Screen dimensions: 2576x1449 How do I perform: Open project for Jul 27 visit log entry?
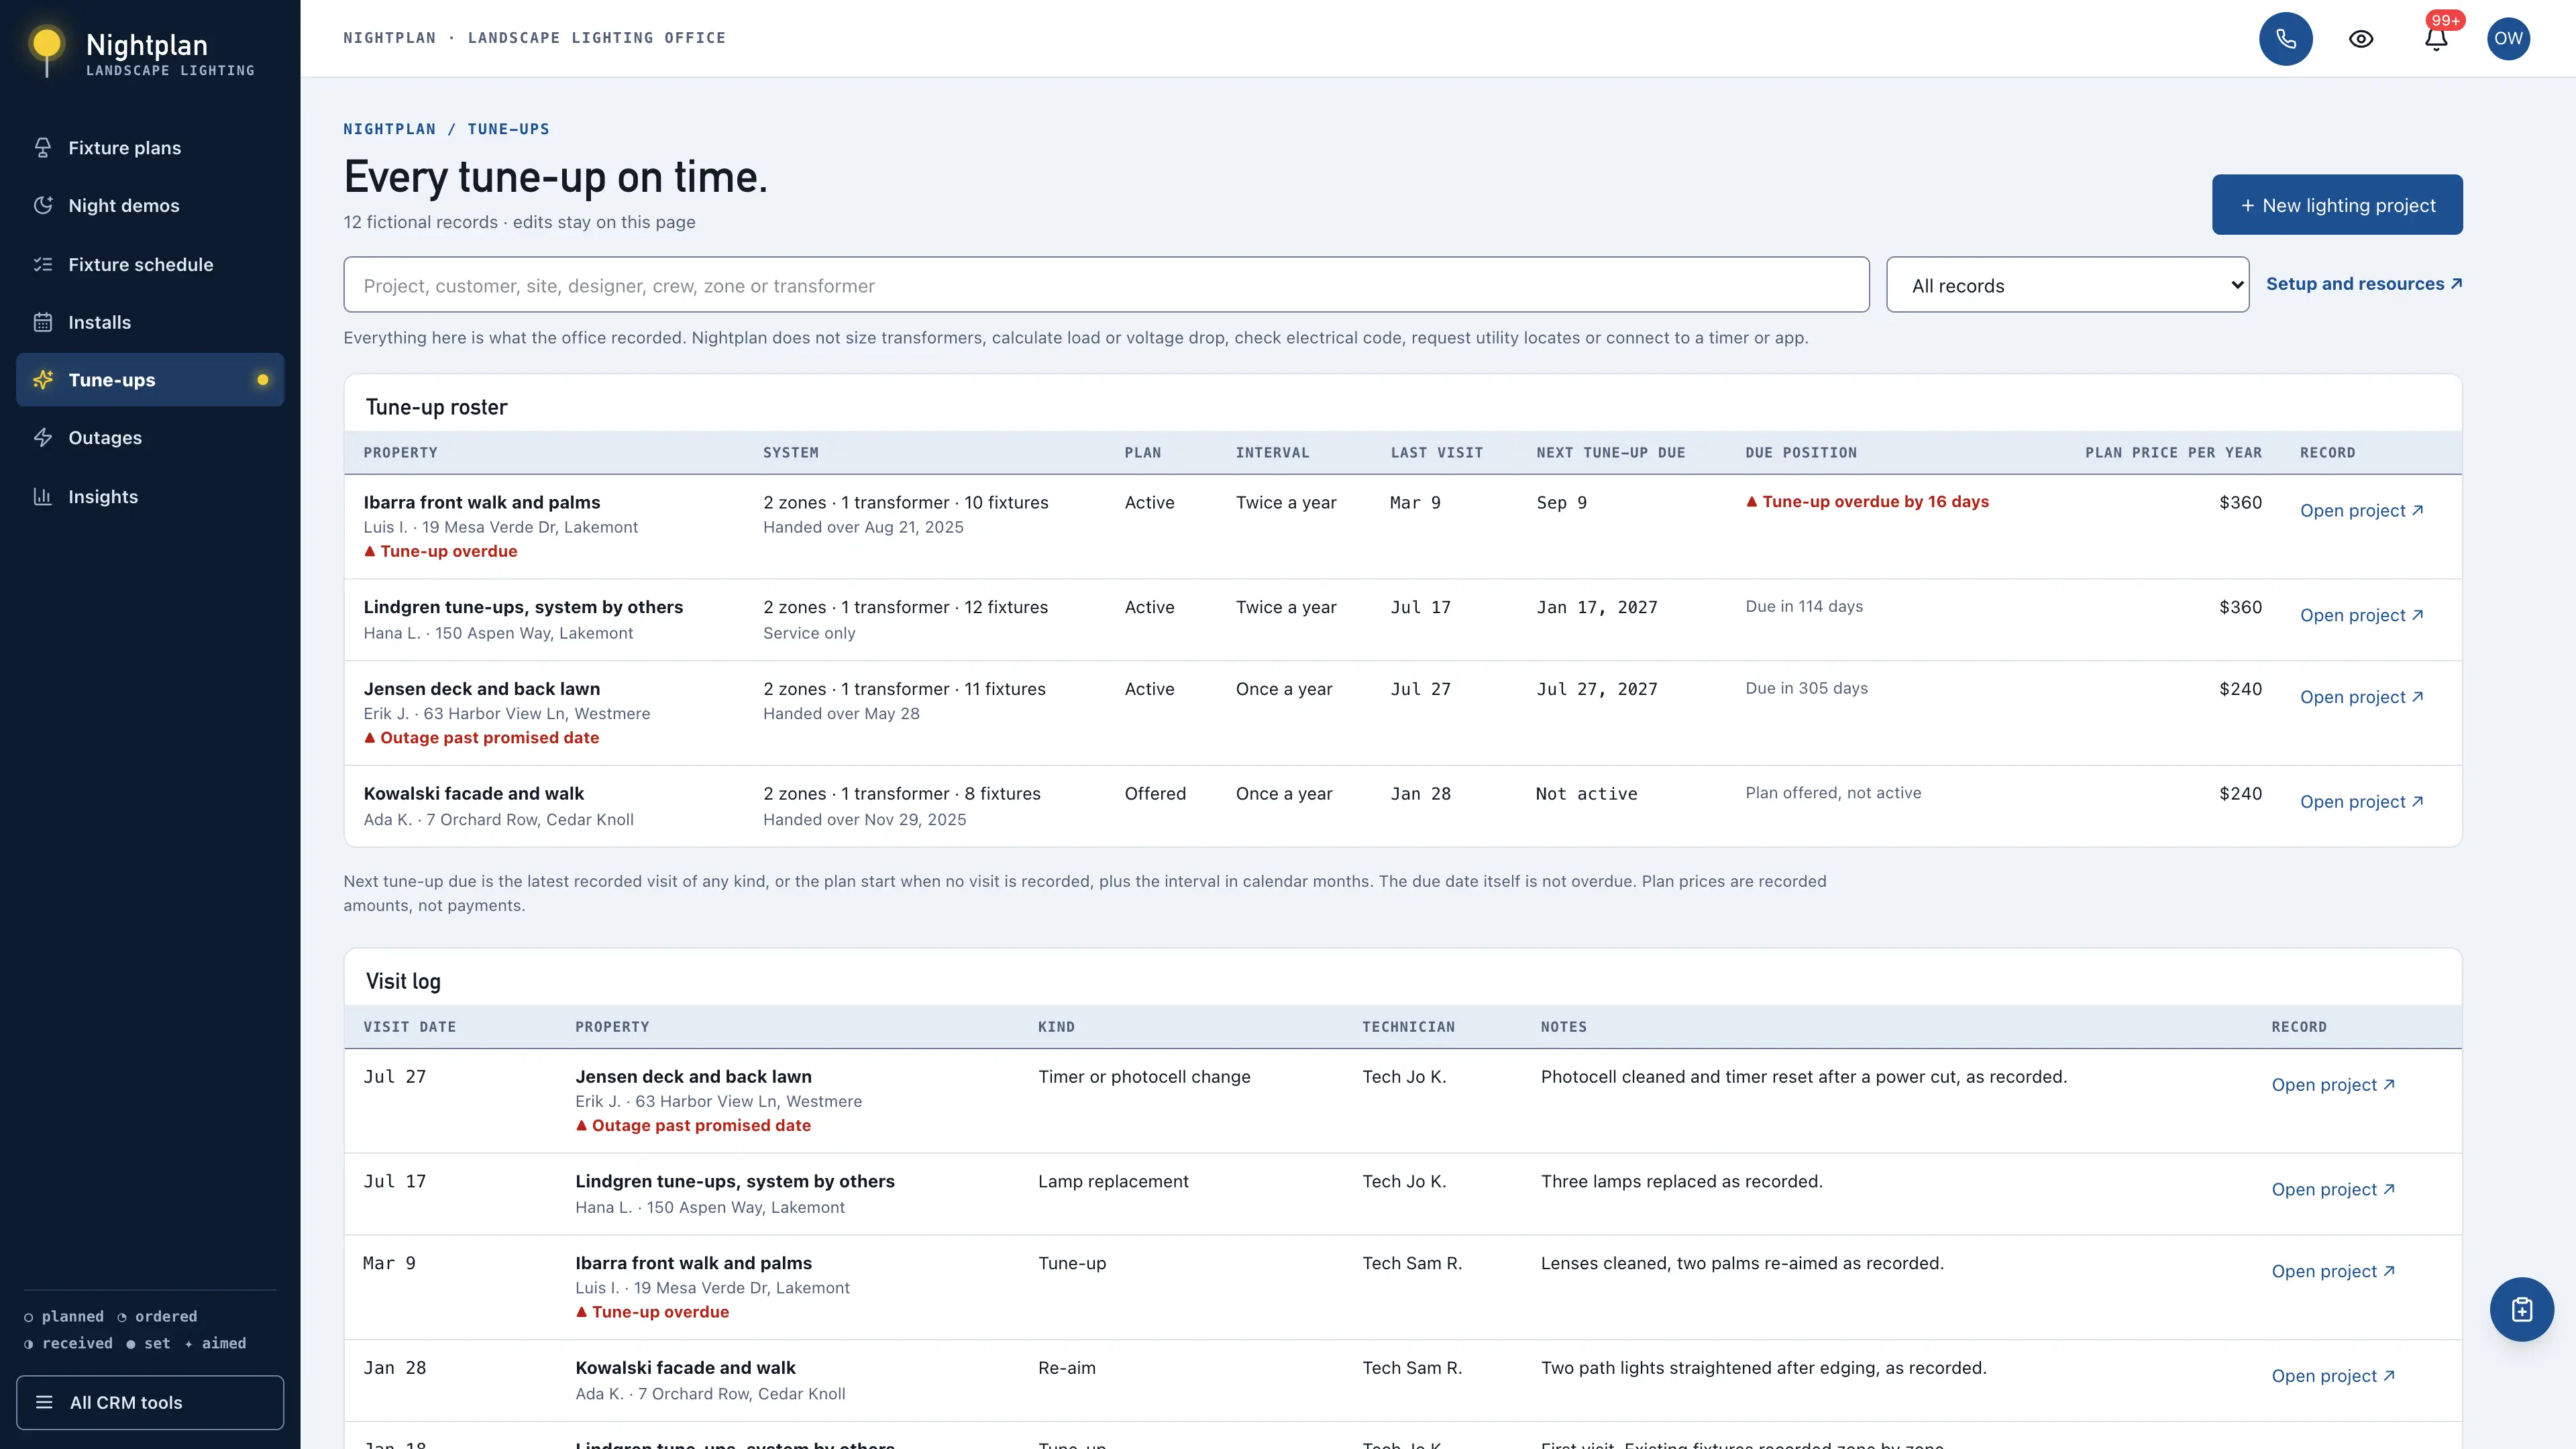click(x=2333, y=1085)
